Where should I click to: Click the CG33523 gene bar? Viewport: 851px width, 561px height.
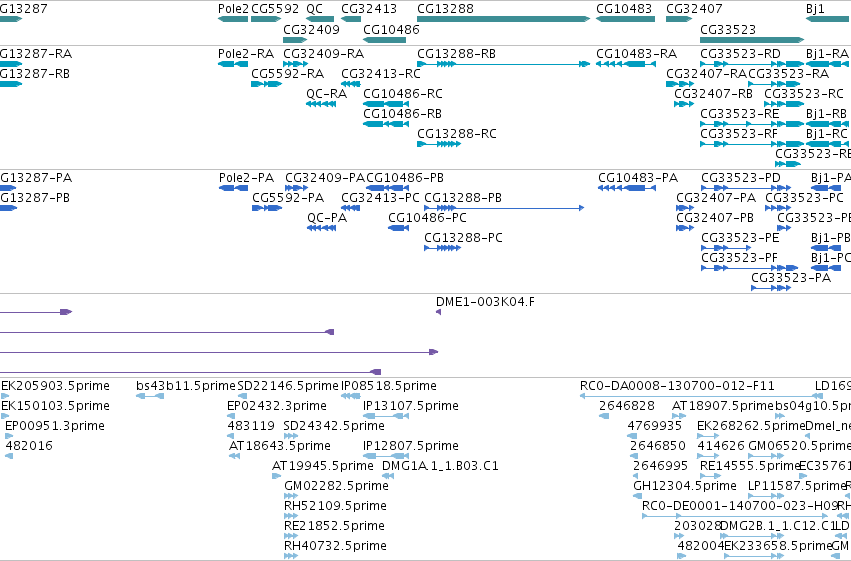[x=752, y=40]
